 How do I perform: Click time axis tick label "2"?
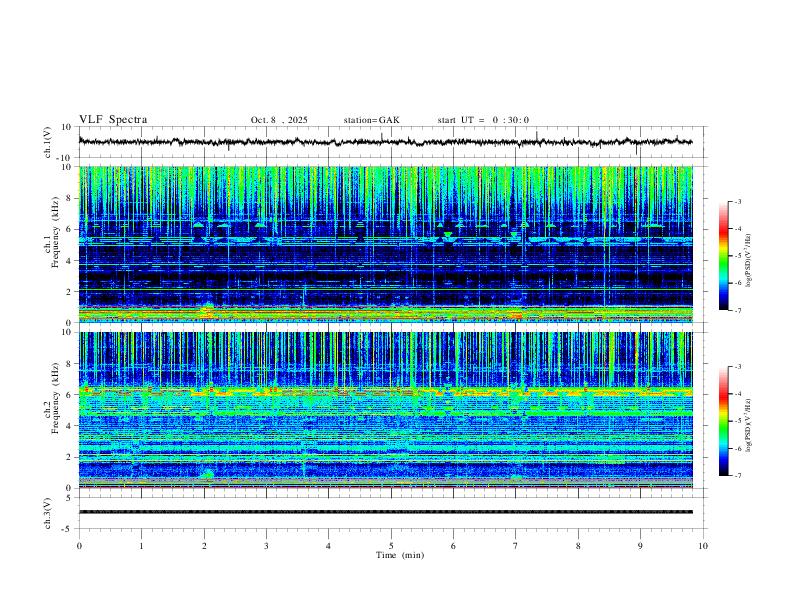pos(204,546)
